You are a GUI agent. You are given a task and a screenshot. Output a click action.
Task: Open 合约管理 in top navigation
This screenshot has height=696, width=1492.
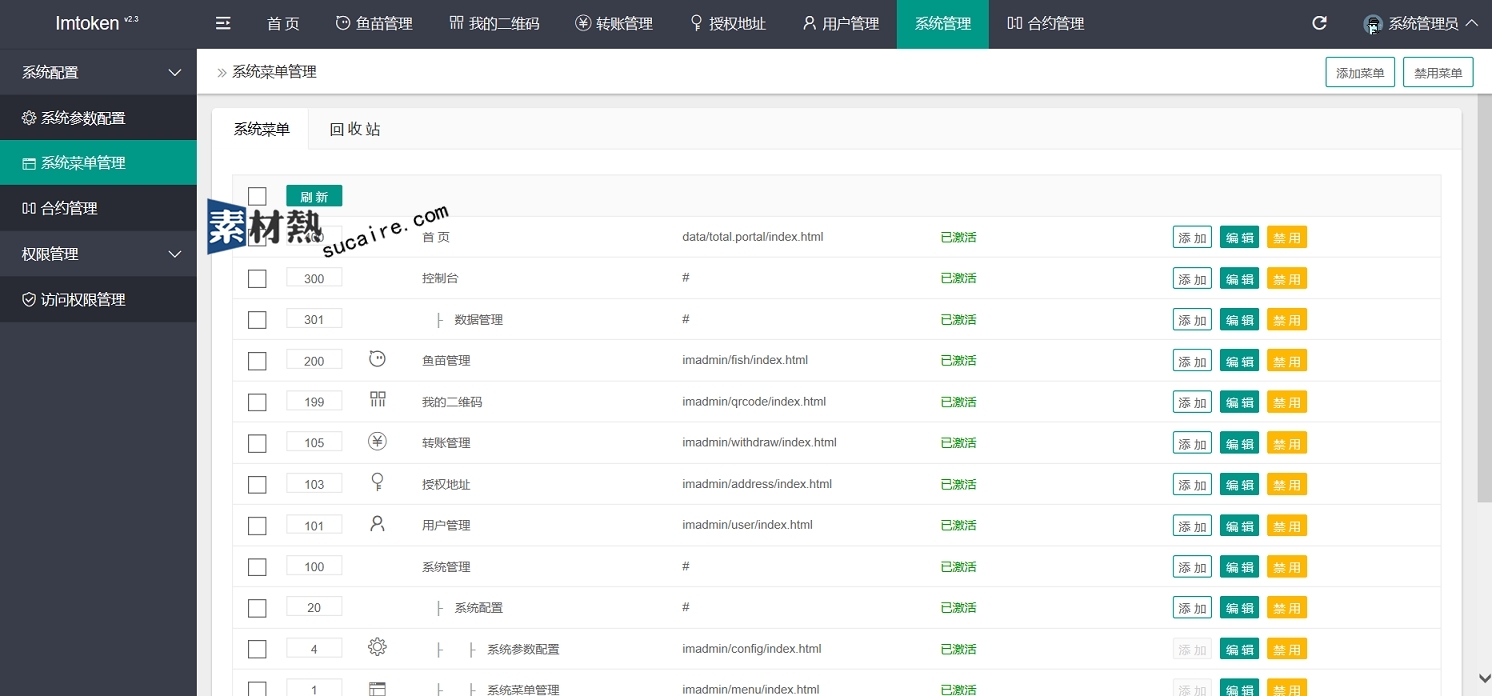click(1045, 24)
